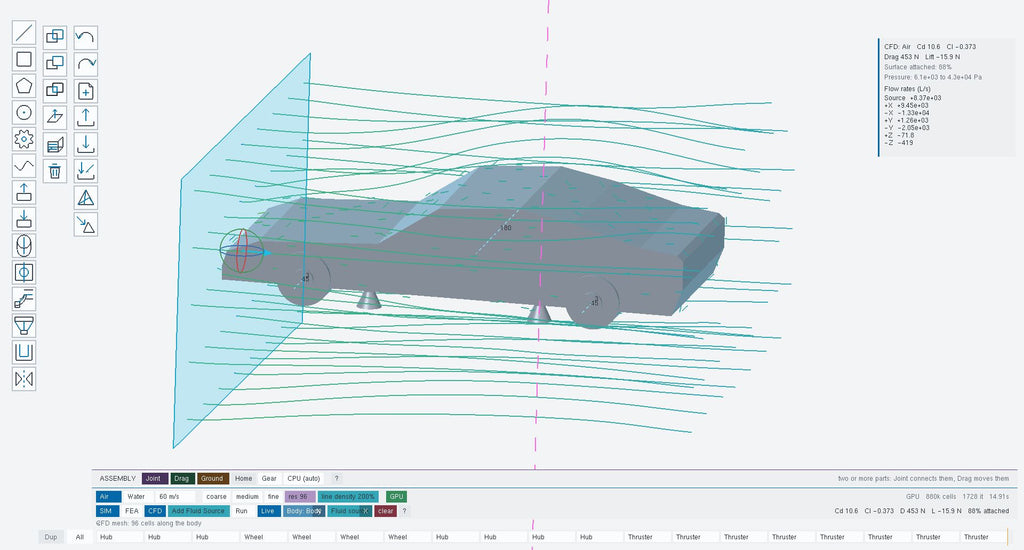The image size is (1024, 550).
Task: Select the funnel nozzle tool
Action: pos(24,326)
